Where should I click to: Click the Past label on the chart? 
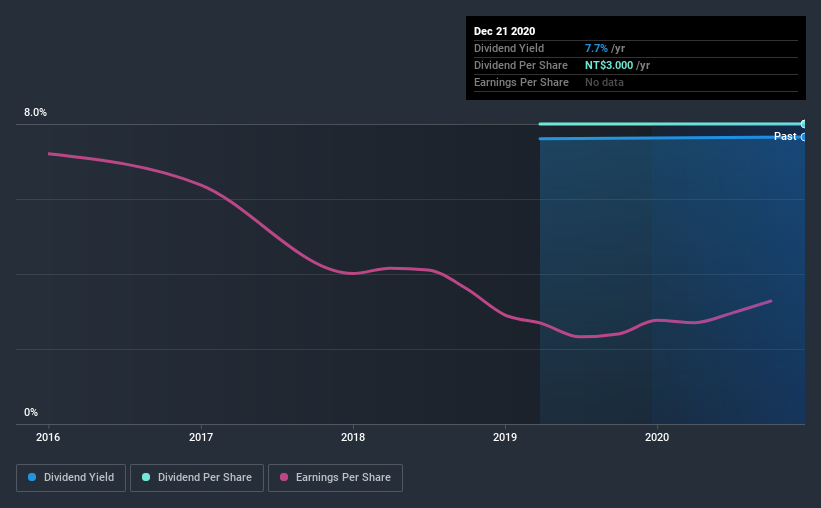pyautogui.click(x=785, y=137)
